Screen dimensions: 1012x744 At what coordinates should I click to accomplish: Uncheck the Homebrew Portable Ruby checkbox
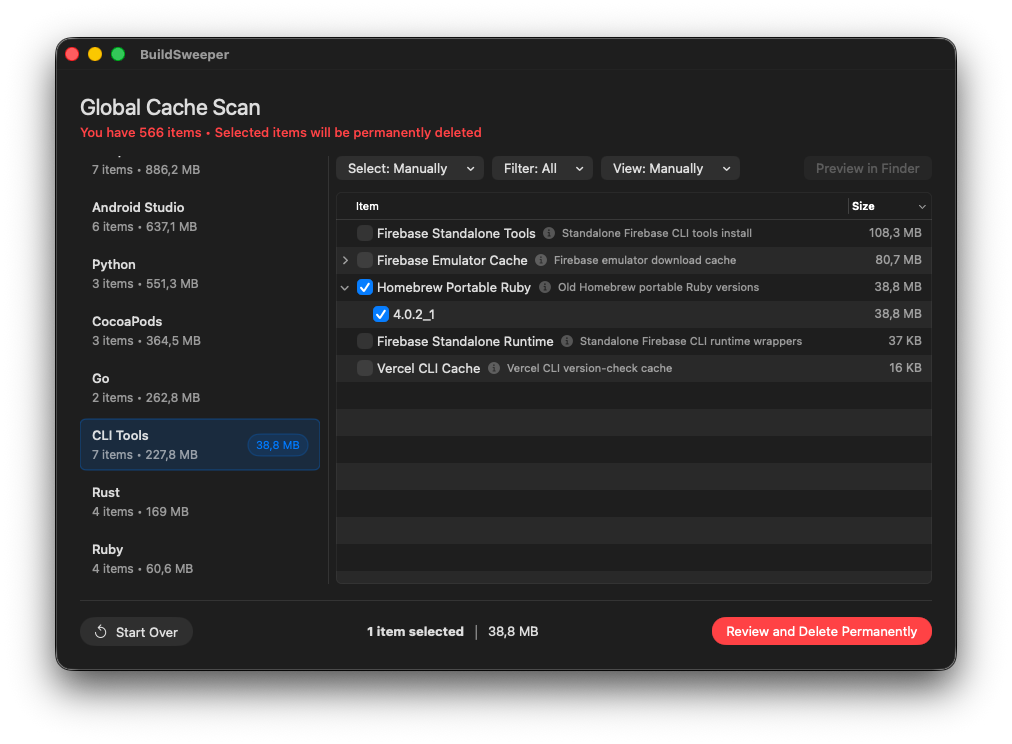click(365, 287)
